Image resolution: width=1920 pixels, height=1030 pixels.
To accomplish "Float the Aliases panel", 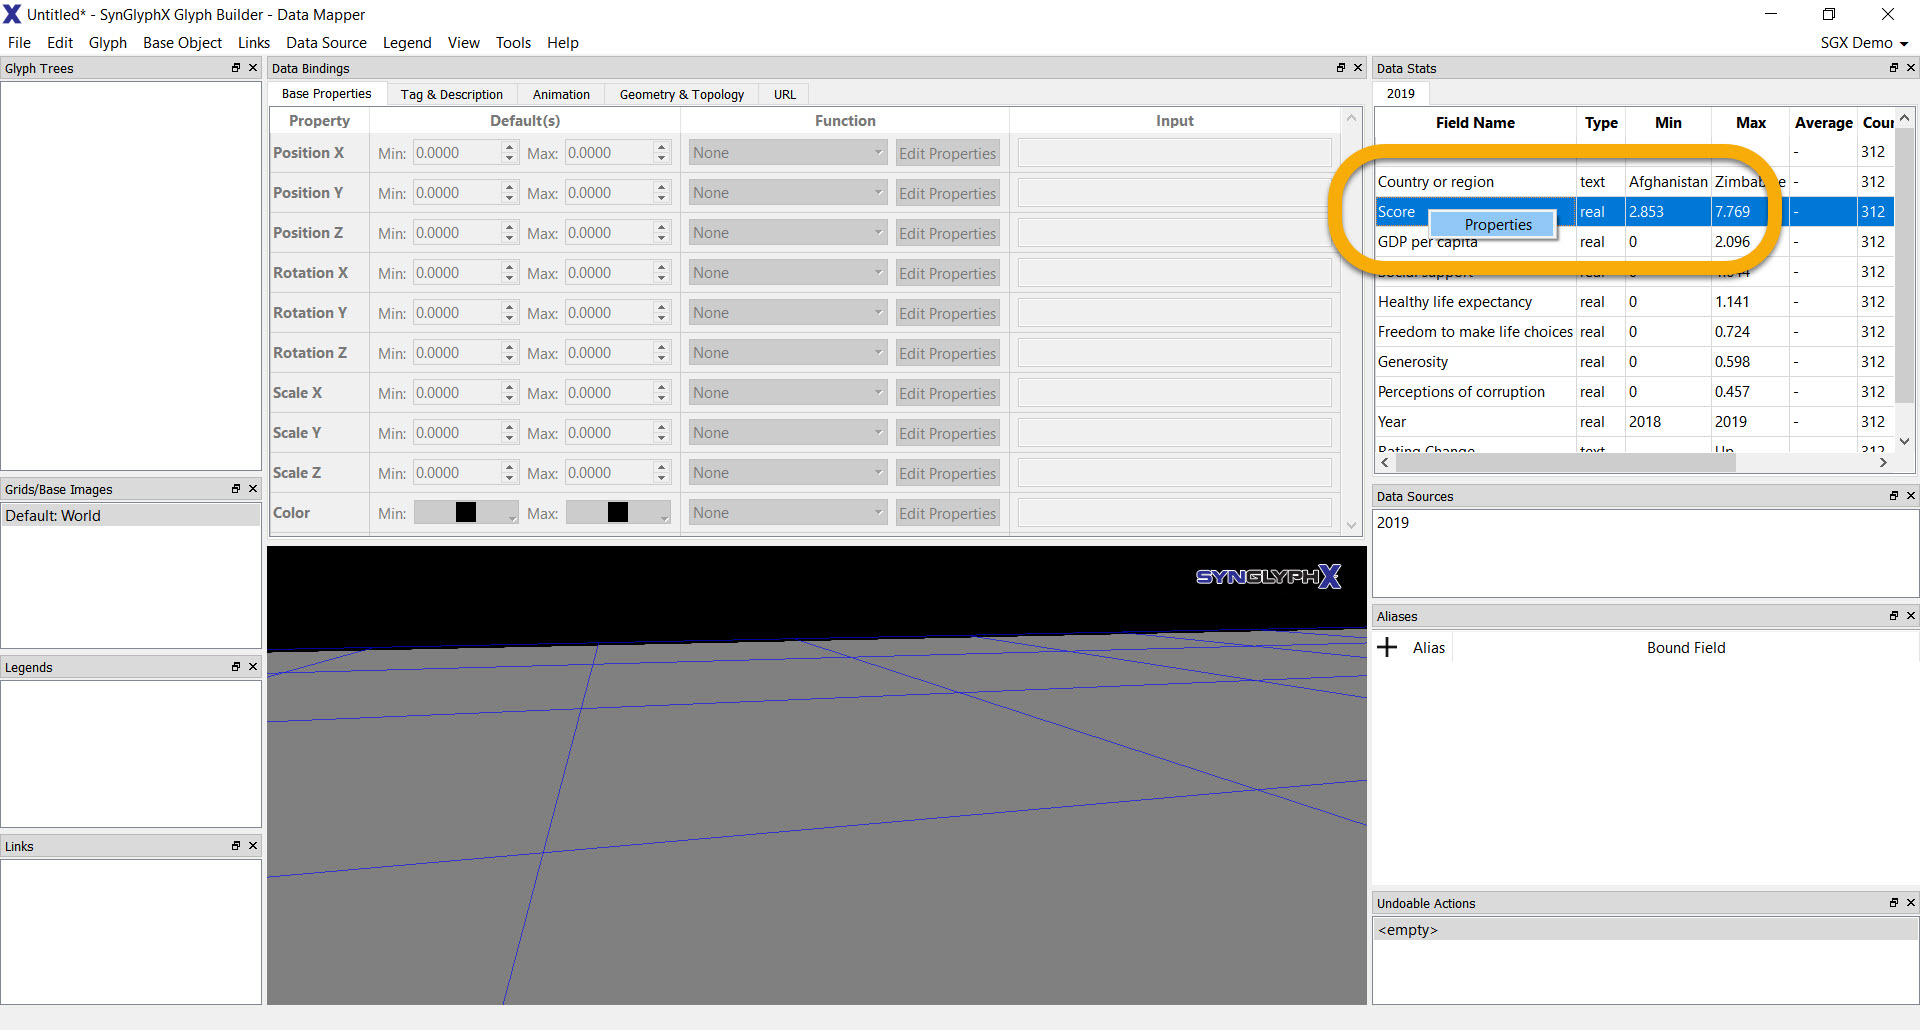I will (x=1894, y=616).
